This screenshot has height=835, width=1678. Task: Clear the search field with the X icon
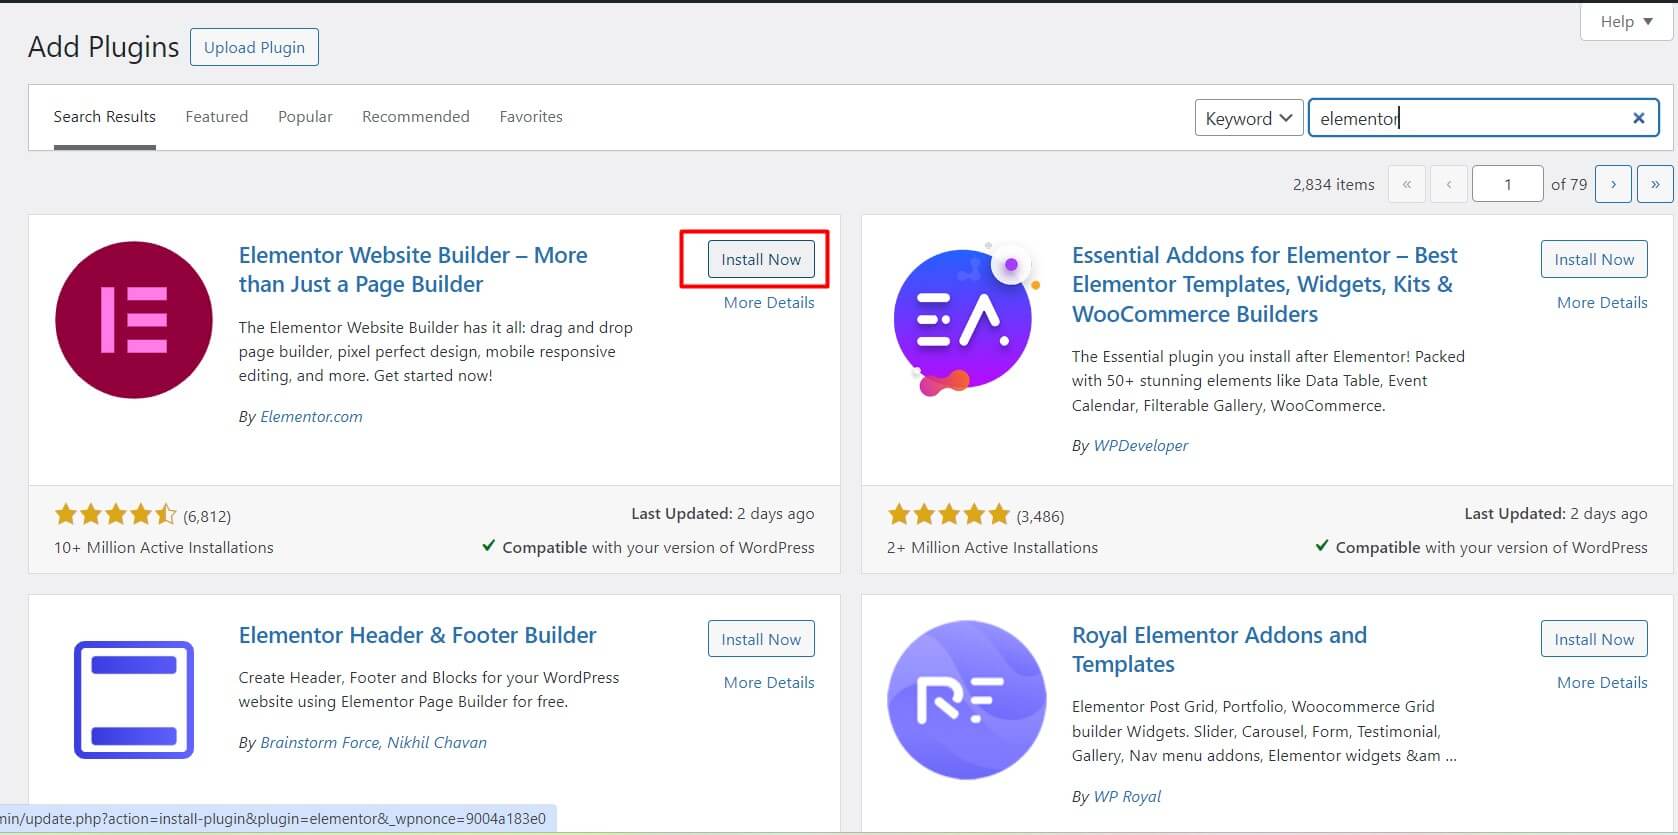pyautogui.click(x=1639, y=118)
